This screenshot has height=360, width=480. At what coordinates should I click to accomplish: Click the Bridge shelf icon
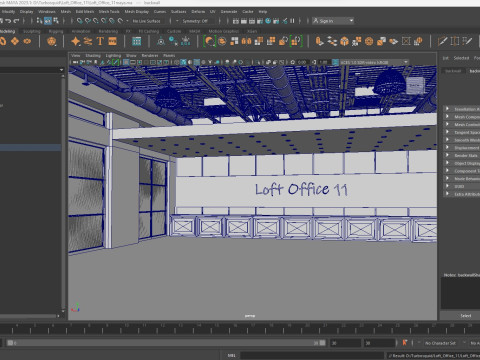pyautogui.click(x=332, y=41)
